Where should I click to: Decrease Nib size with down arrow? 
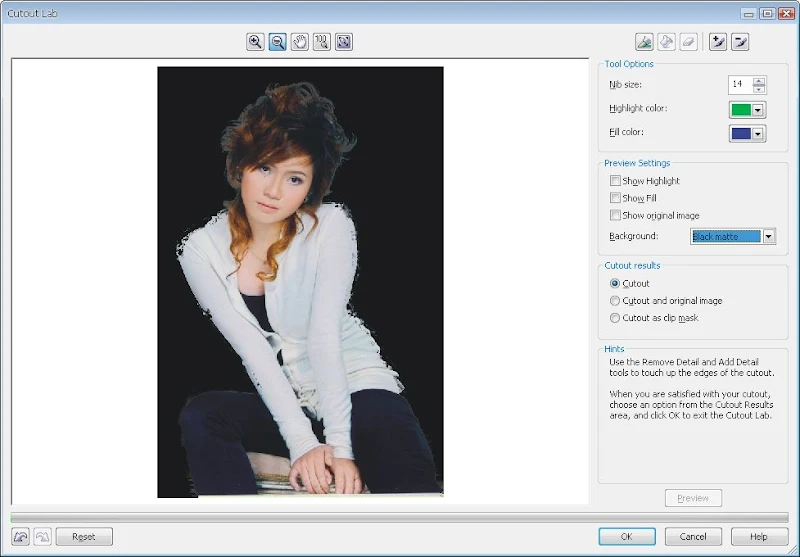pos(759,89)
